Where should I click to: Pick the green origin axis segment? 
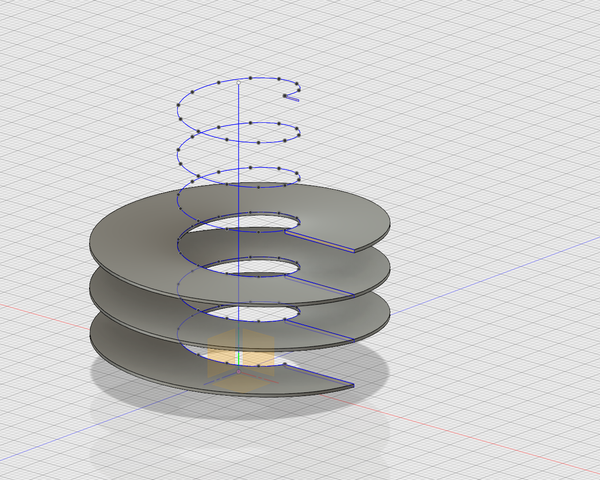coord(238,358)
